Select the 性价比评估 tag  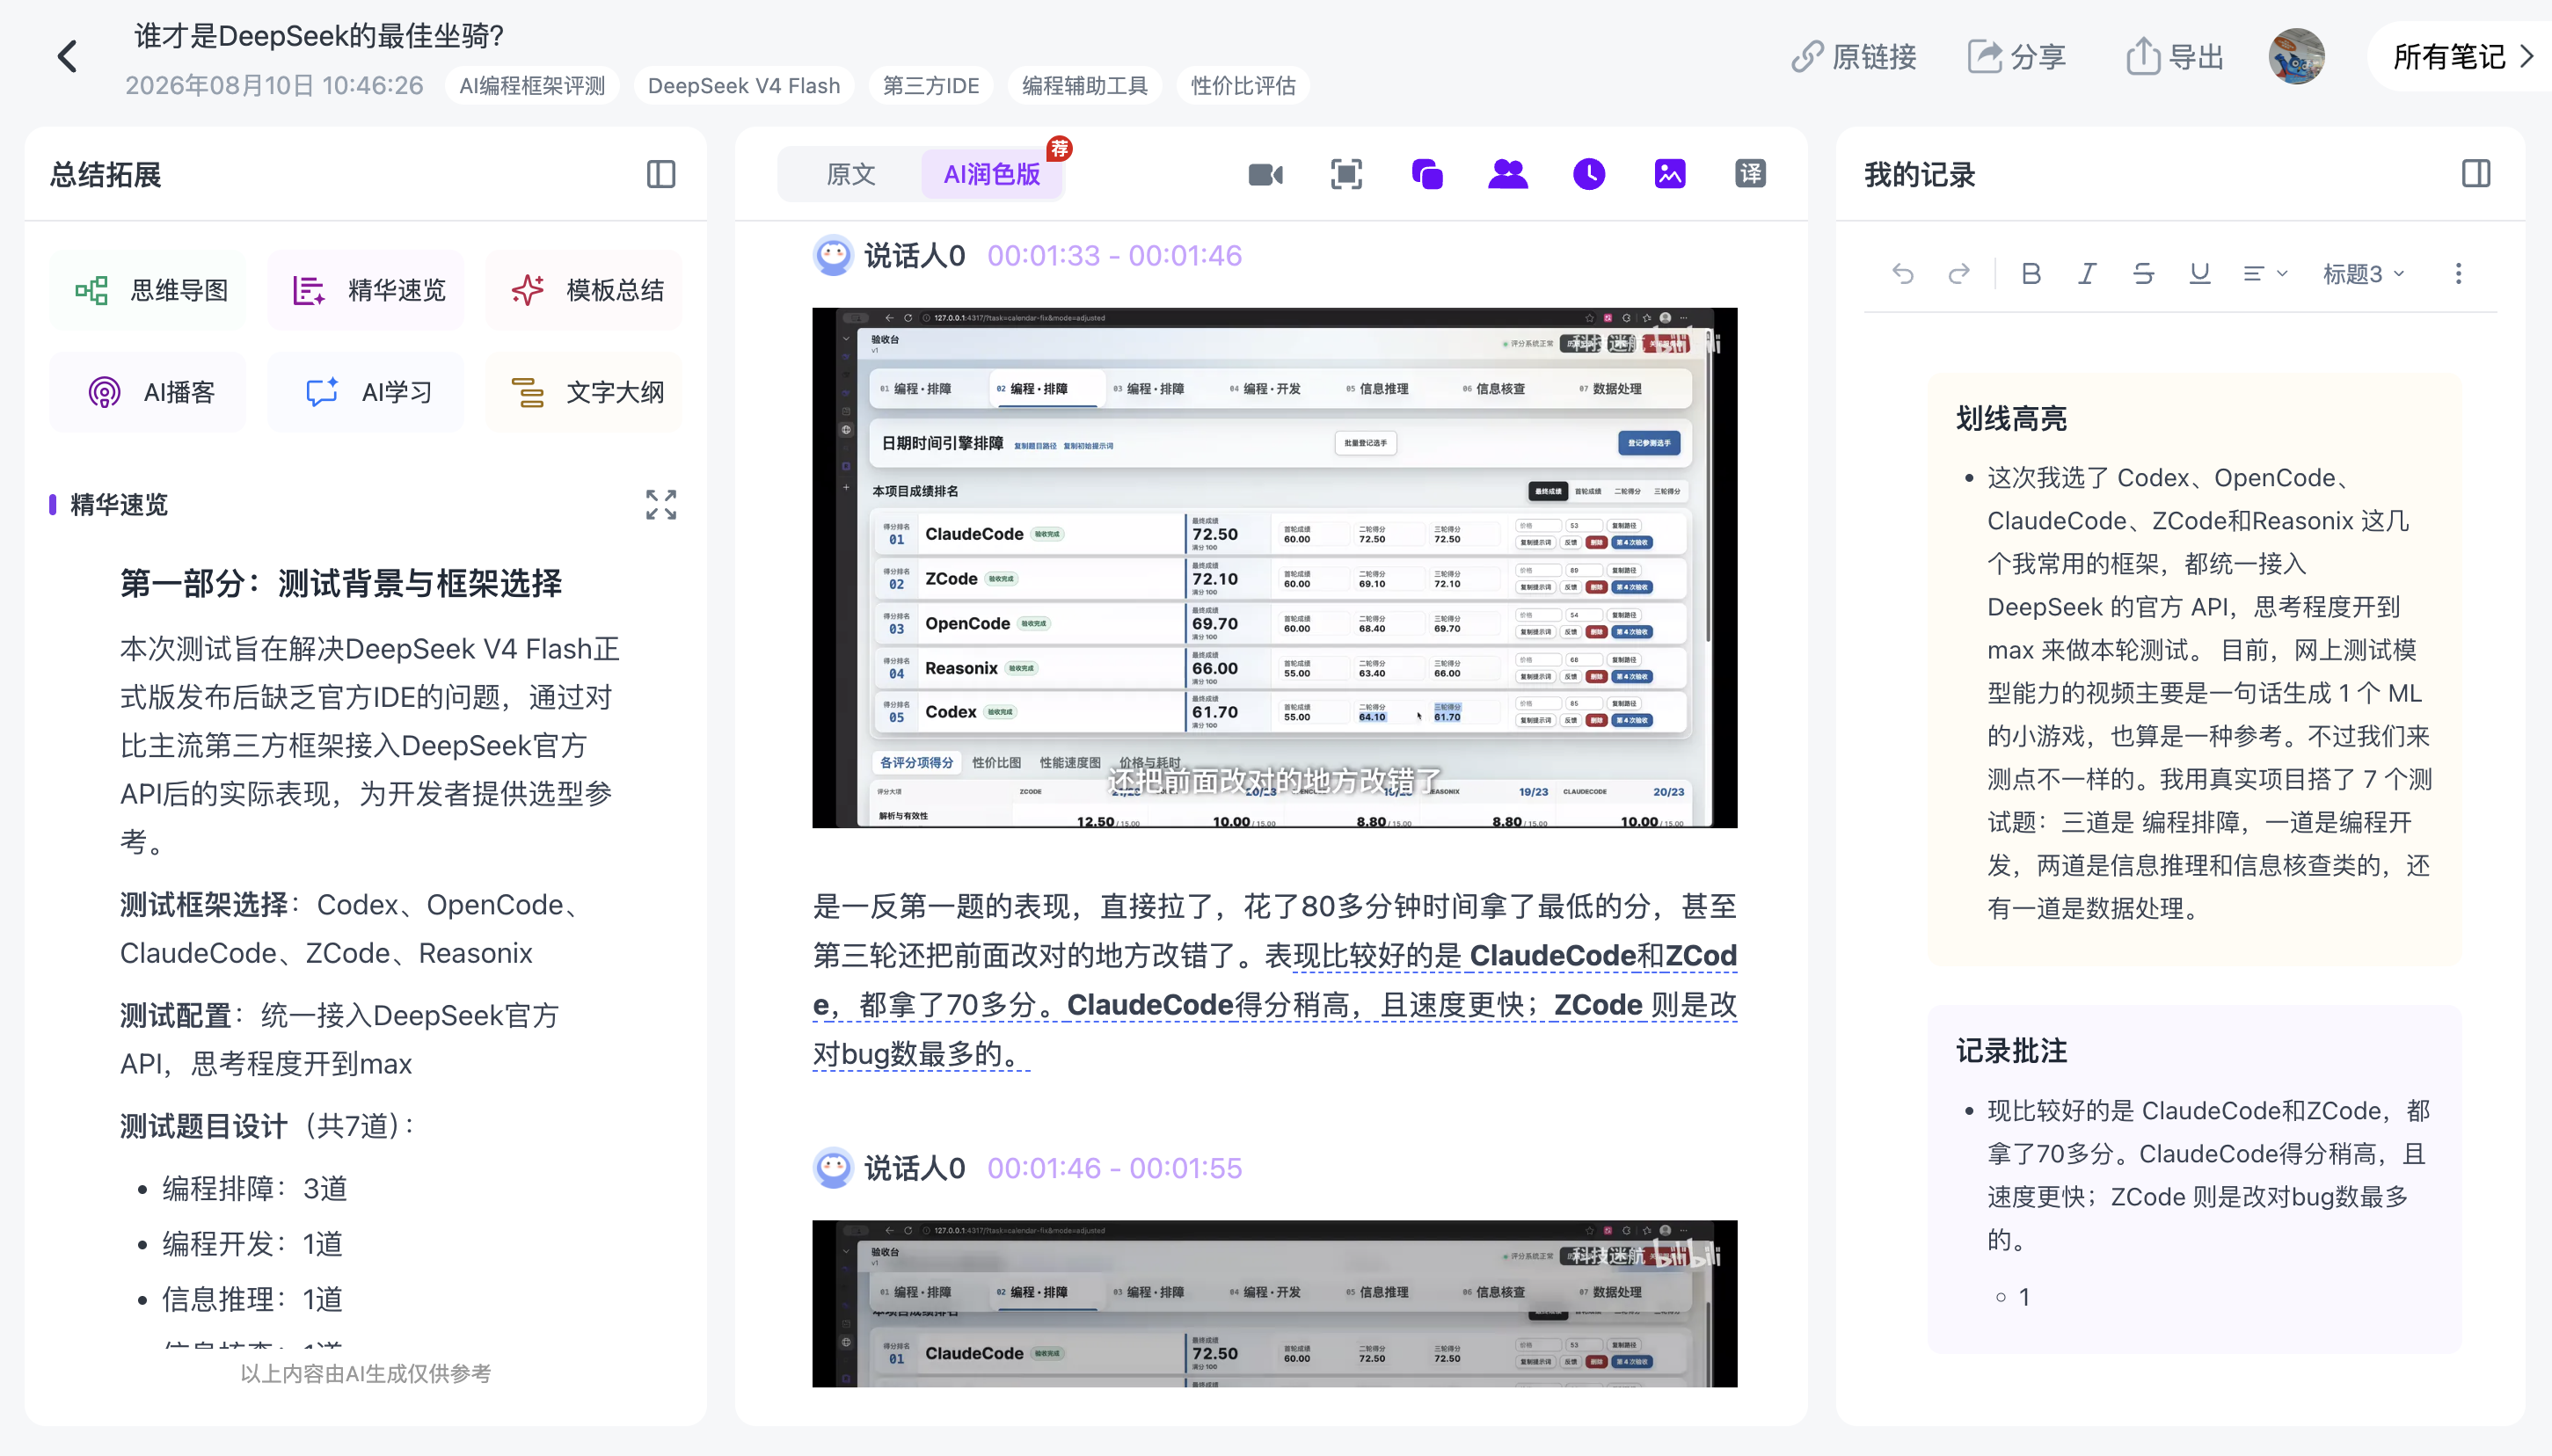pos(1243,86)
